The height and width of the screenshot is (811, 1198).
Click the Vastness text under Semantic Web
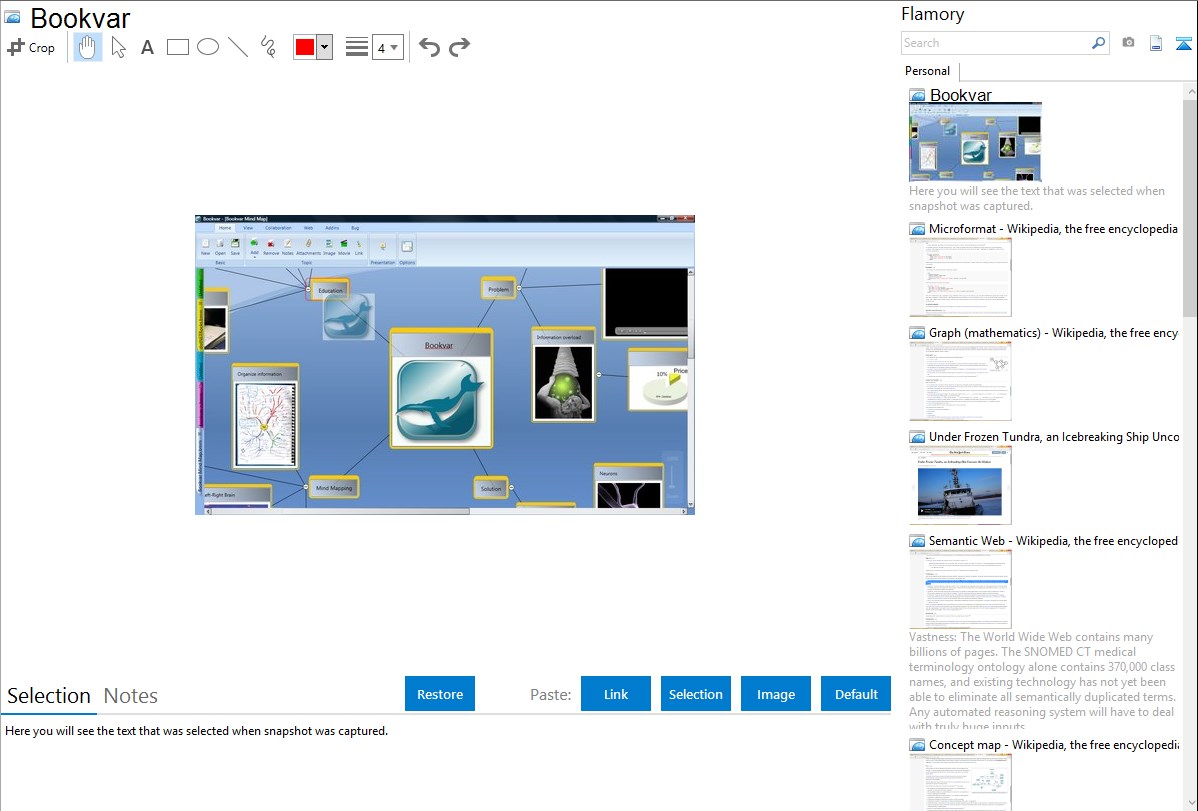pyautogui.click(x=1042, y=681)
